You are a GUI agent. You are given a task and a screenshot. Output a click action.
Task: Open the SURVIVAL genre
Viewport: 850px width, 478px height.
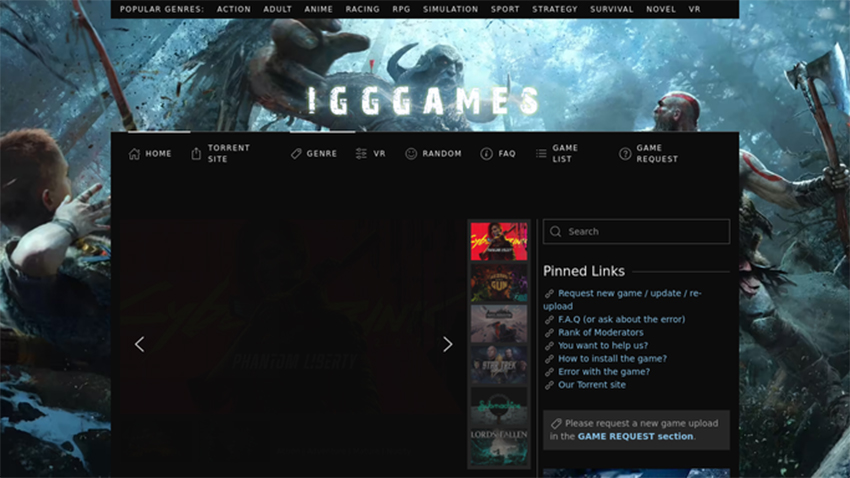pyautogui.click(x=611, y=9)
